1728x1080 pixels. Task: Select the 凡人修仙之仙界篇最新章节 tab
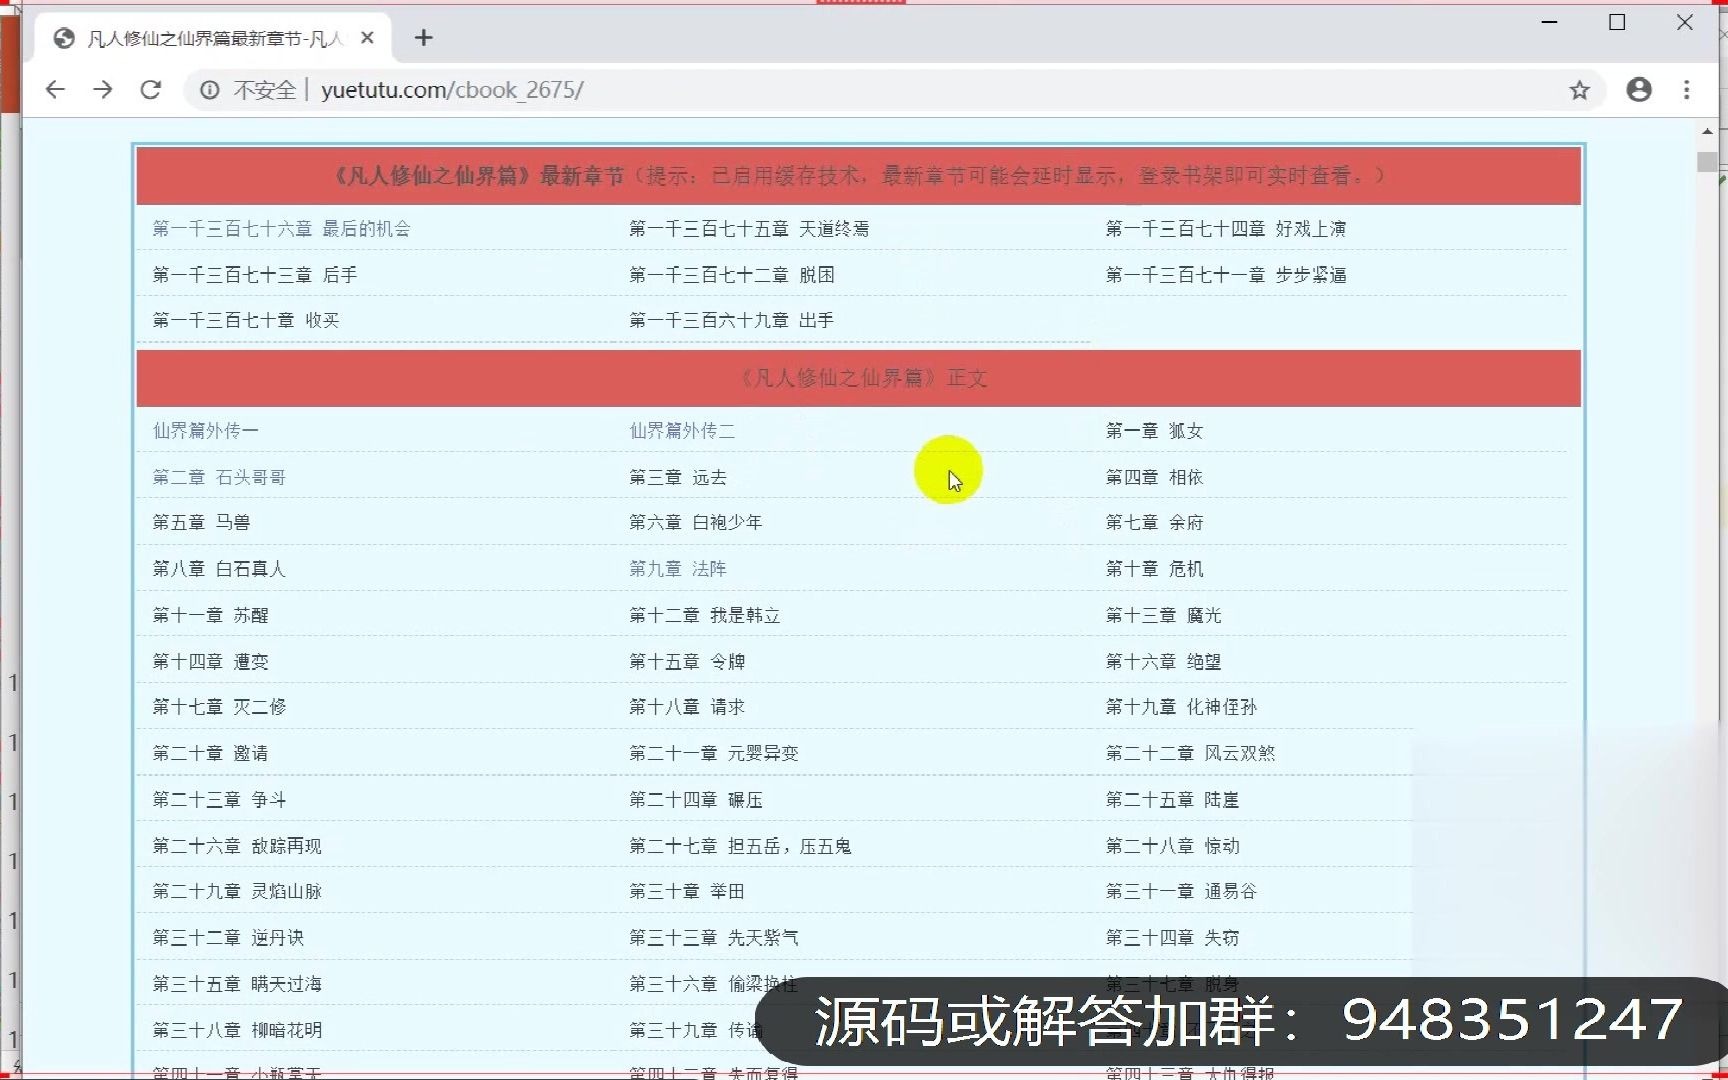pyautogui.click(x=213, y=38)
